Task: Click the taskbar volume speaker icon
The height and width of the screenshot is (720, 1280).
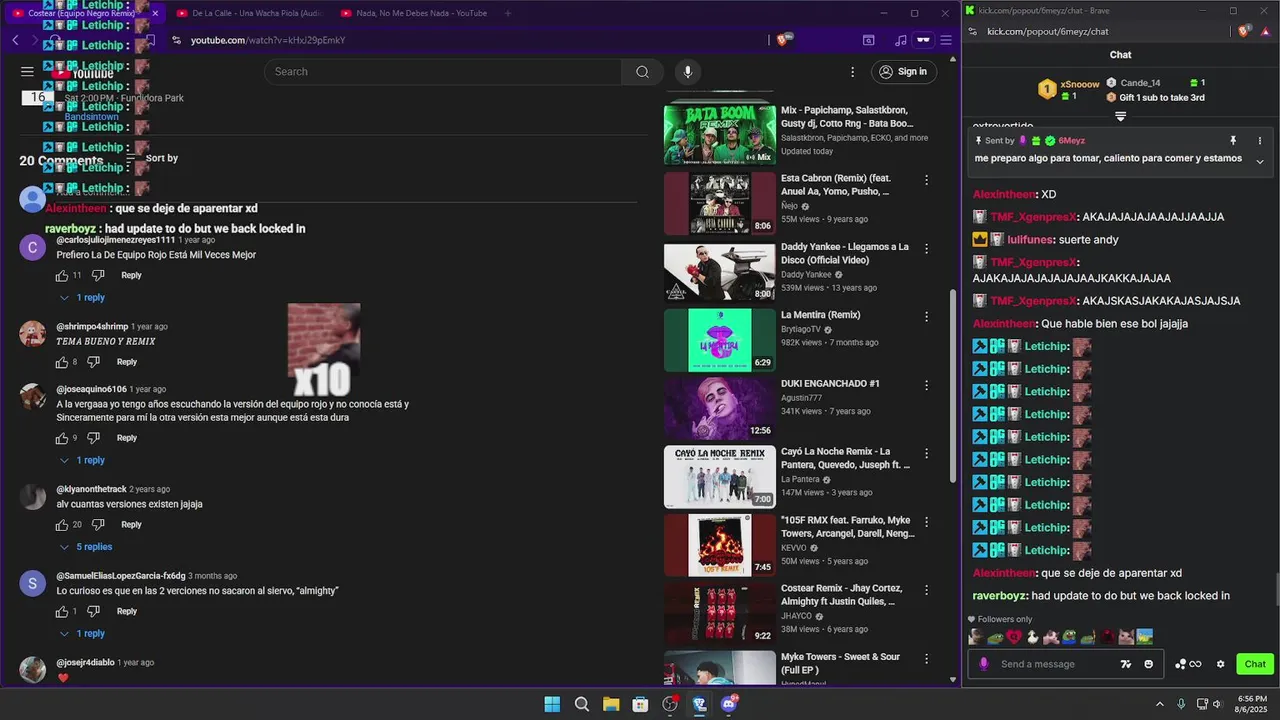Action: (x=1217, y=704)
